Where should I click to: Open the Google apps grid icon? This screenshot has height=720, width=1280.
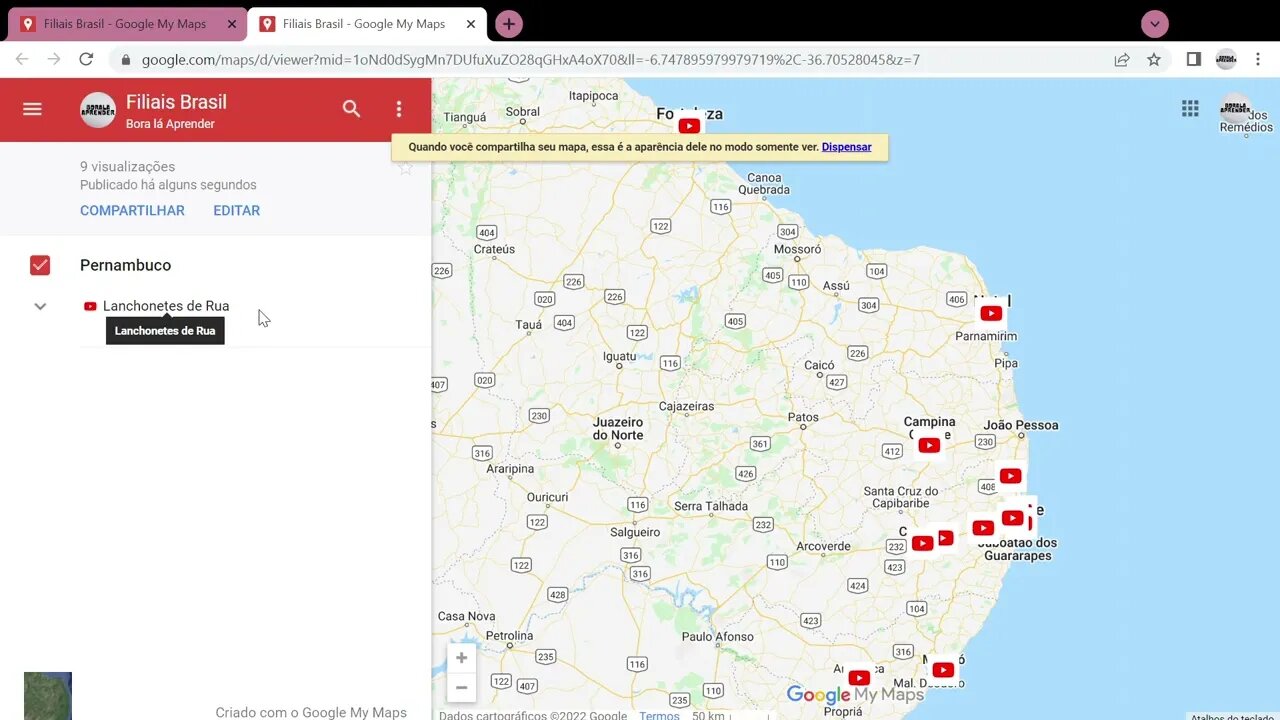tap(1190, 109)
